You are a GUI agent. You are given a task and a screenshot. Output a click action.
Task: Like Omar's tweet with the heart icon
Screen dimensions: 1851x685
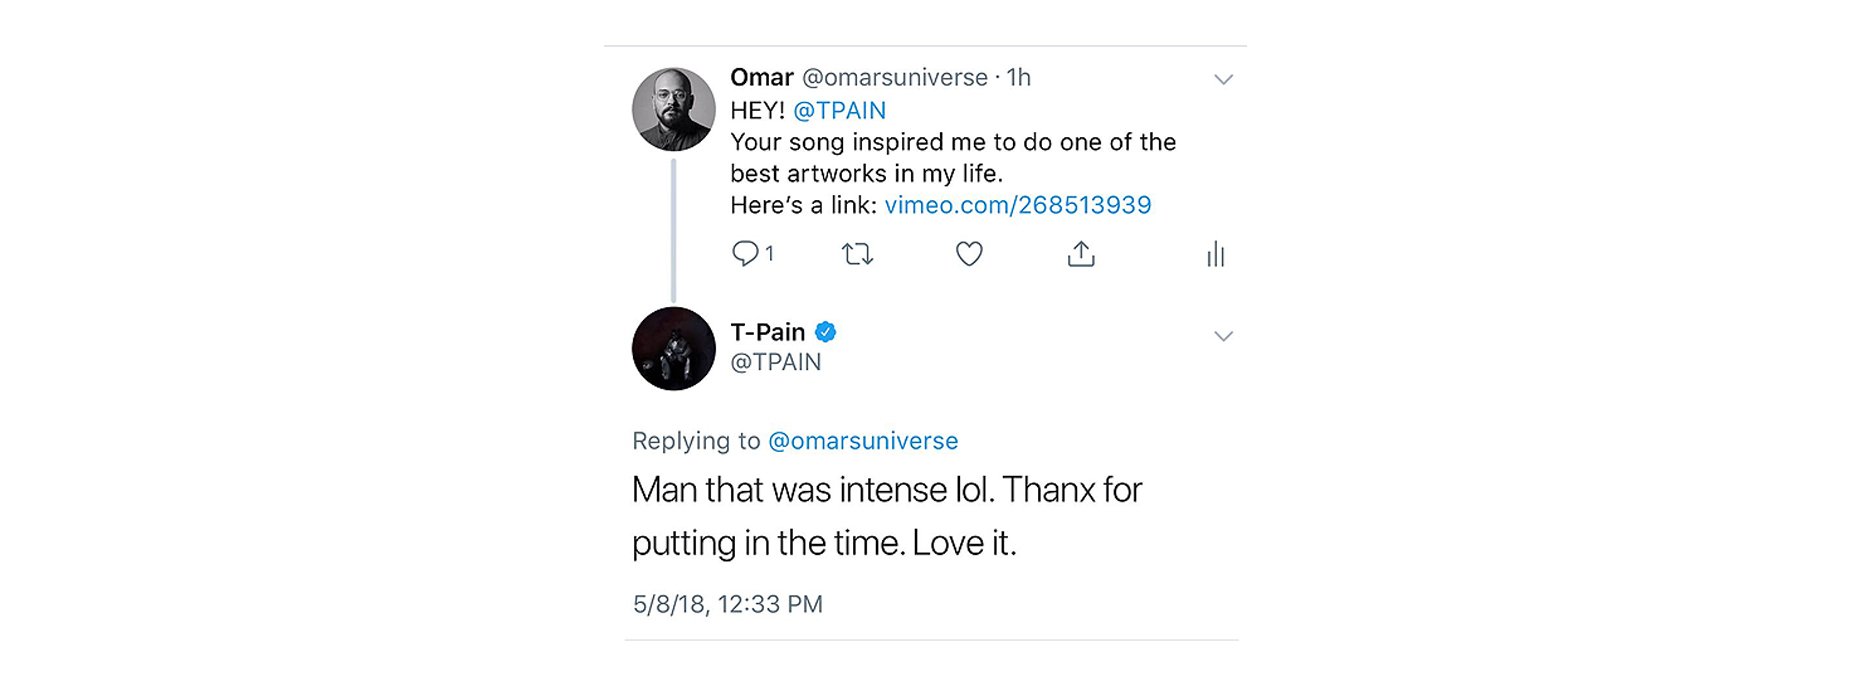click(x=969, y=254)
